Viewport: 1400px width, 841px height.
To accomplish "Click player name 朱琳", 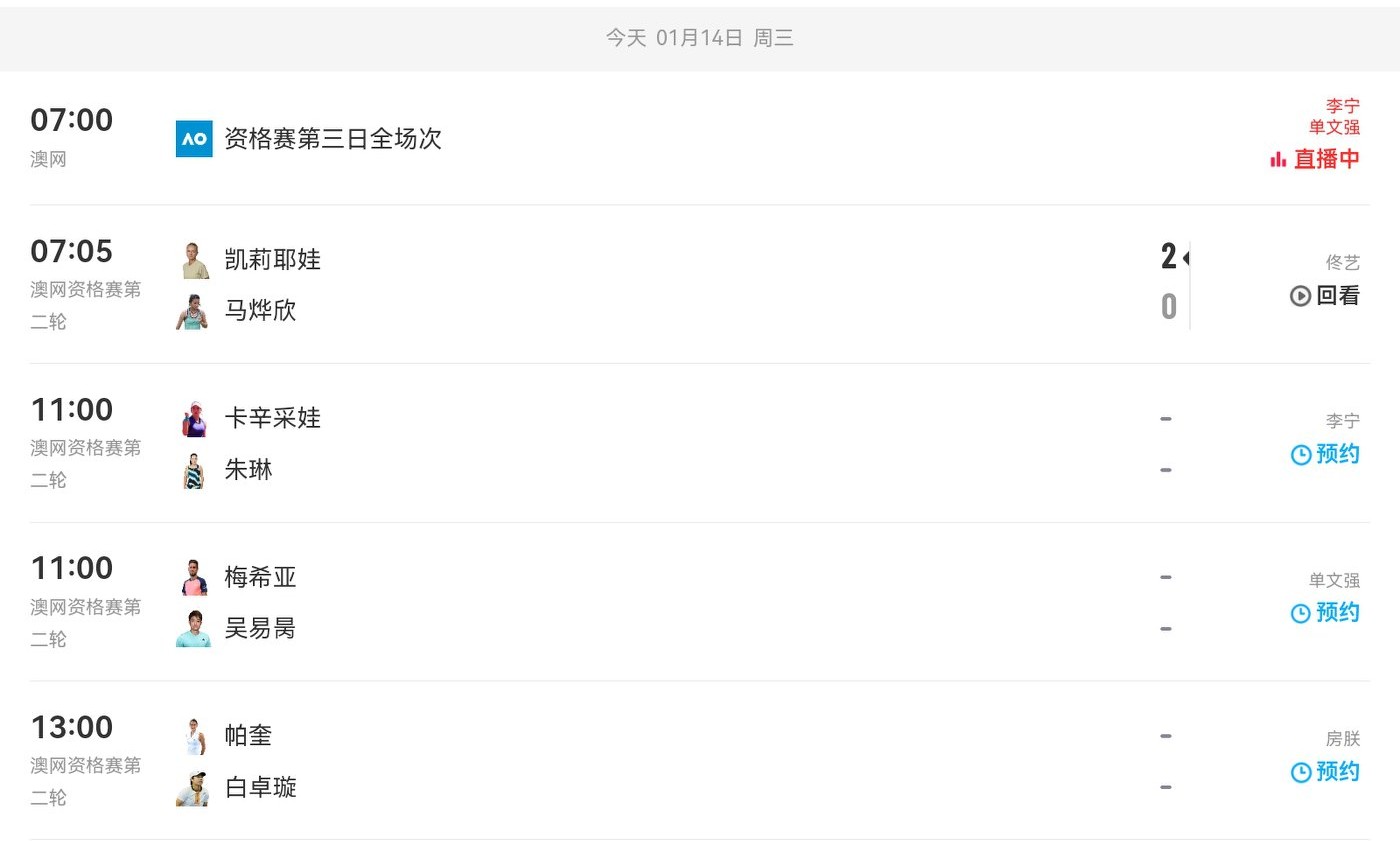I will click(x=248, y=470).
